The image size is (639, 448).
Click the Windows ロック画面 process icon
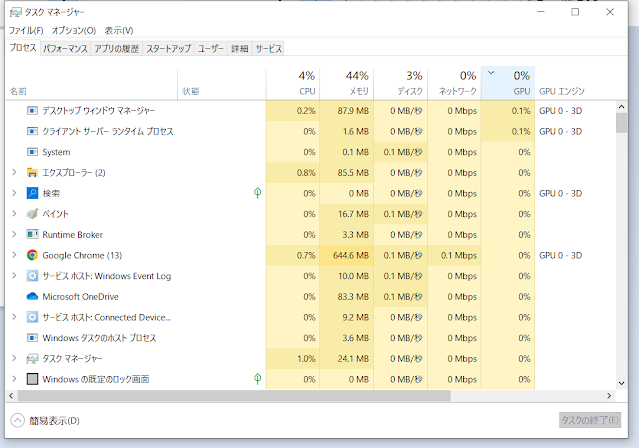pyautogui.click(x=32, y=379)
